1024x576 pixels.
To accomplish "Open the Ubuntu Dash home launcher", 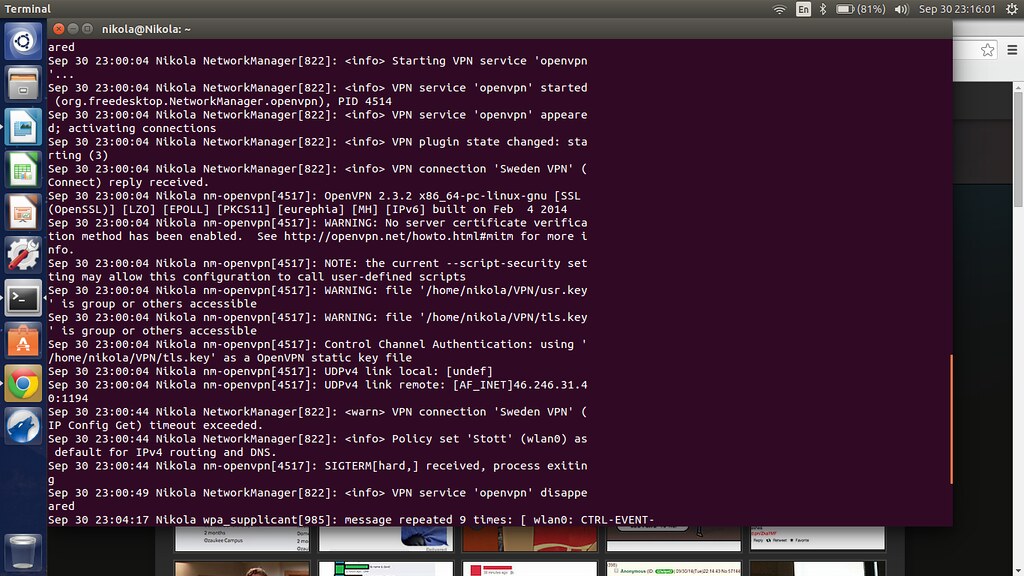I will click(23, 41).
